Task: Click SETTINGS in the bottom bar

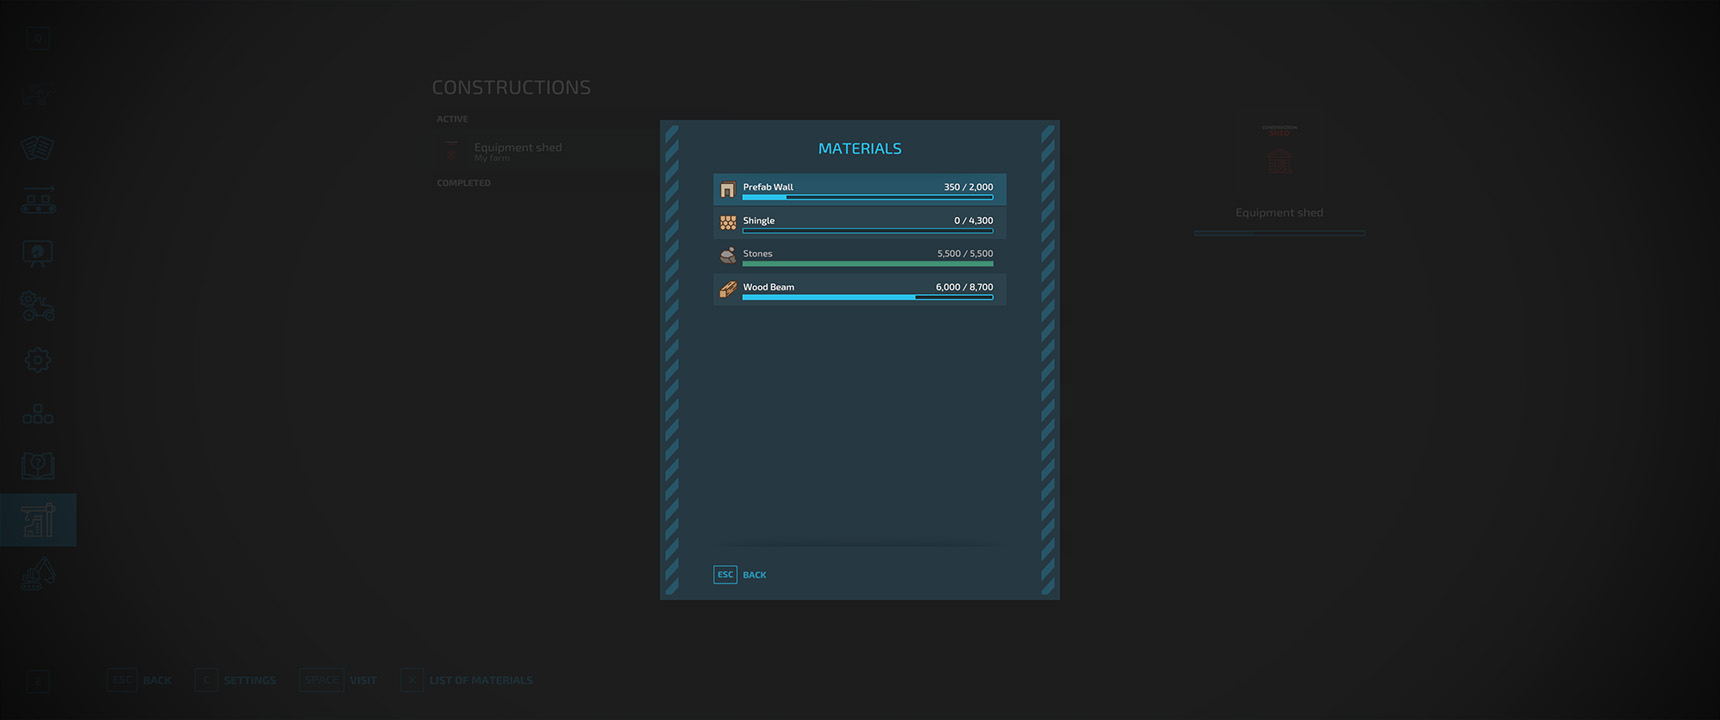Action: (250, 680)
